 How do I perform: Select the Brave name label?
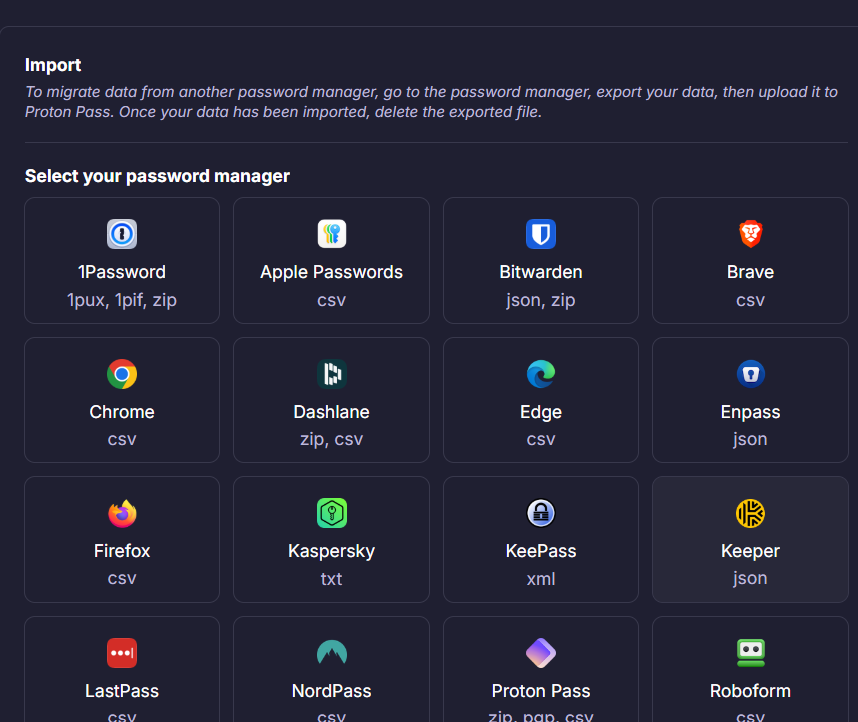pyautogui.click(x=750, y=272)
